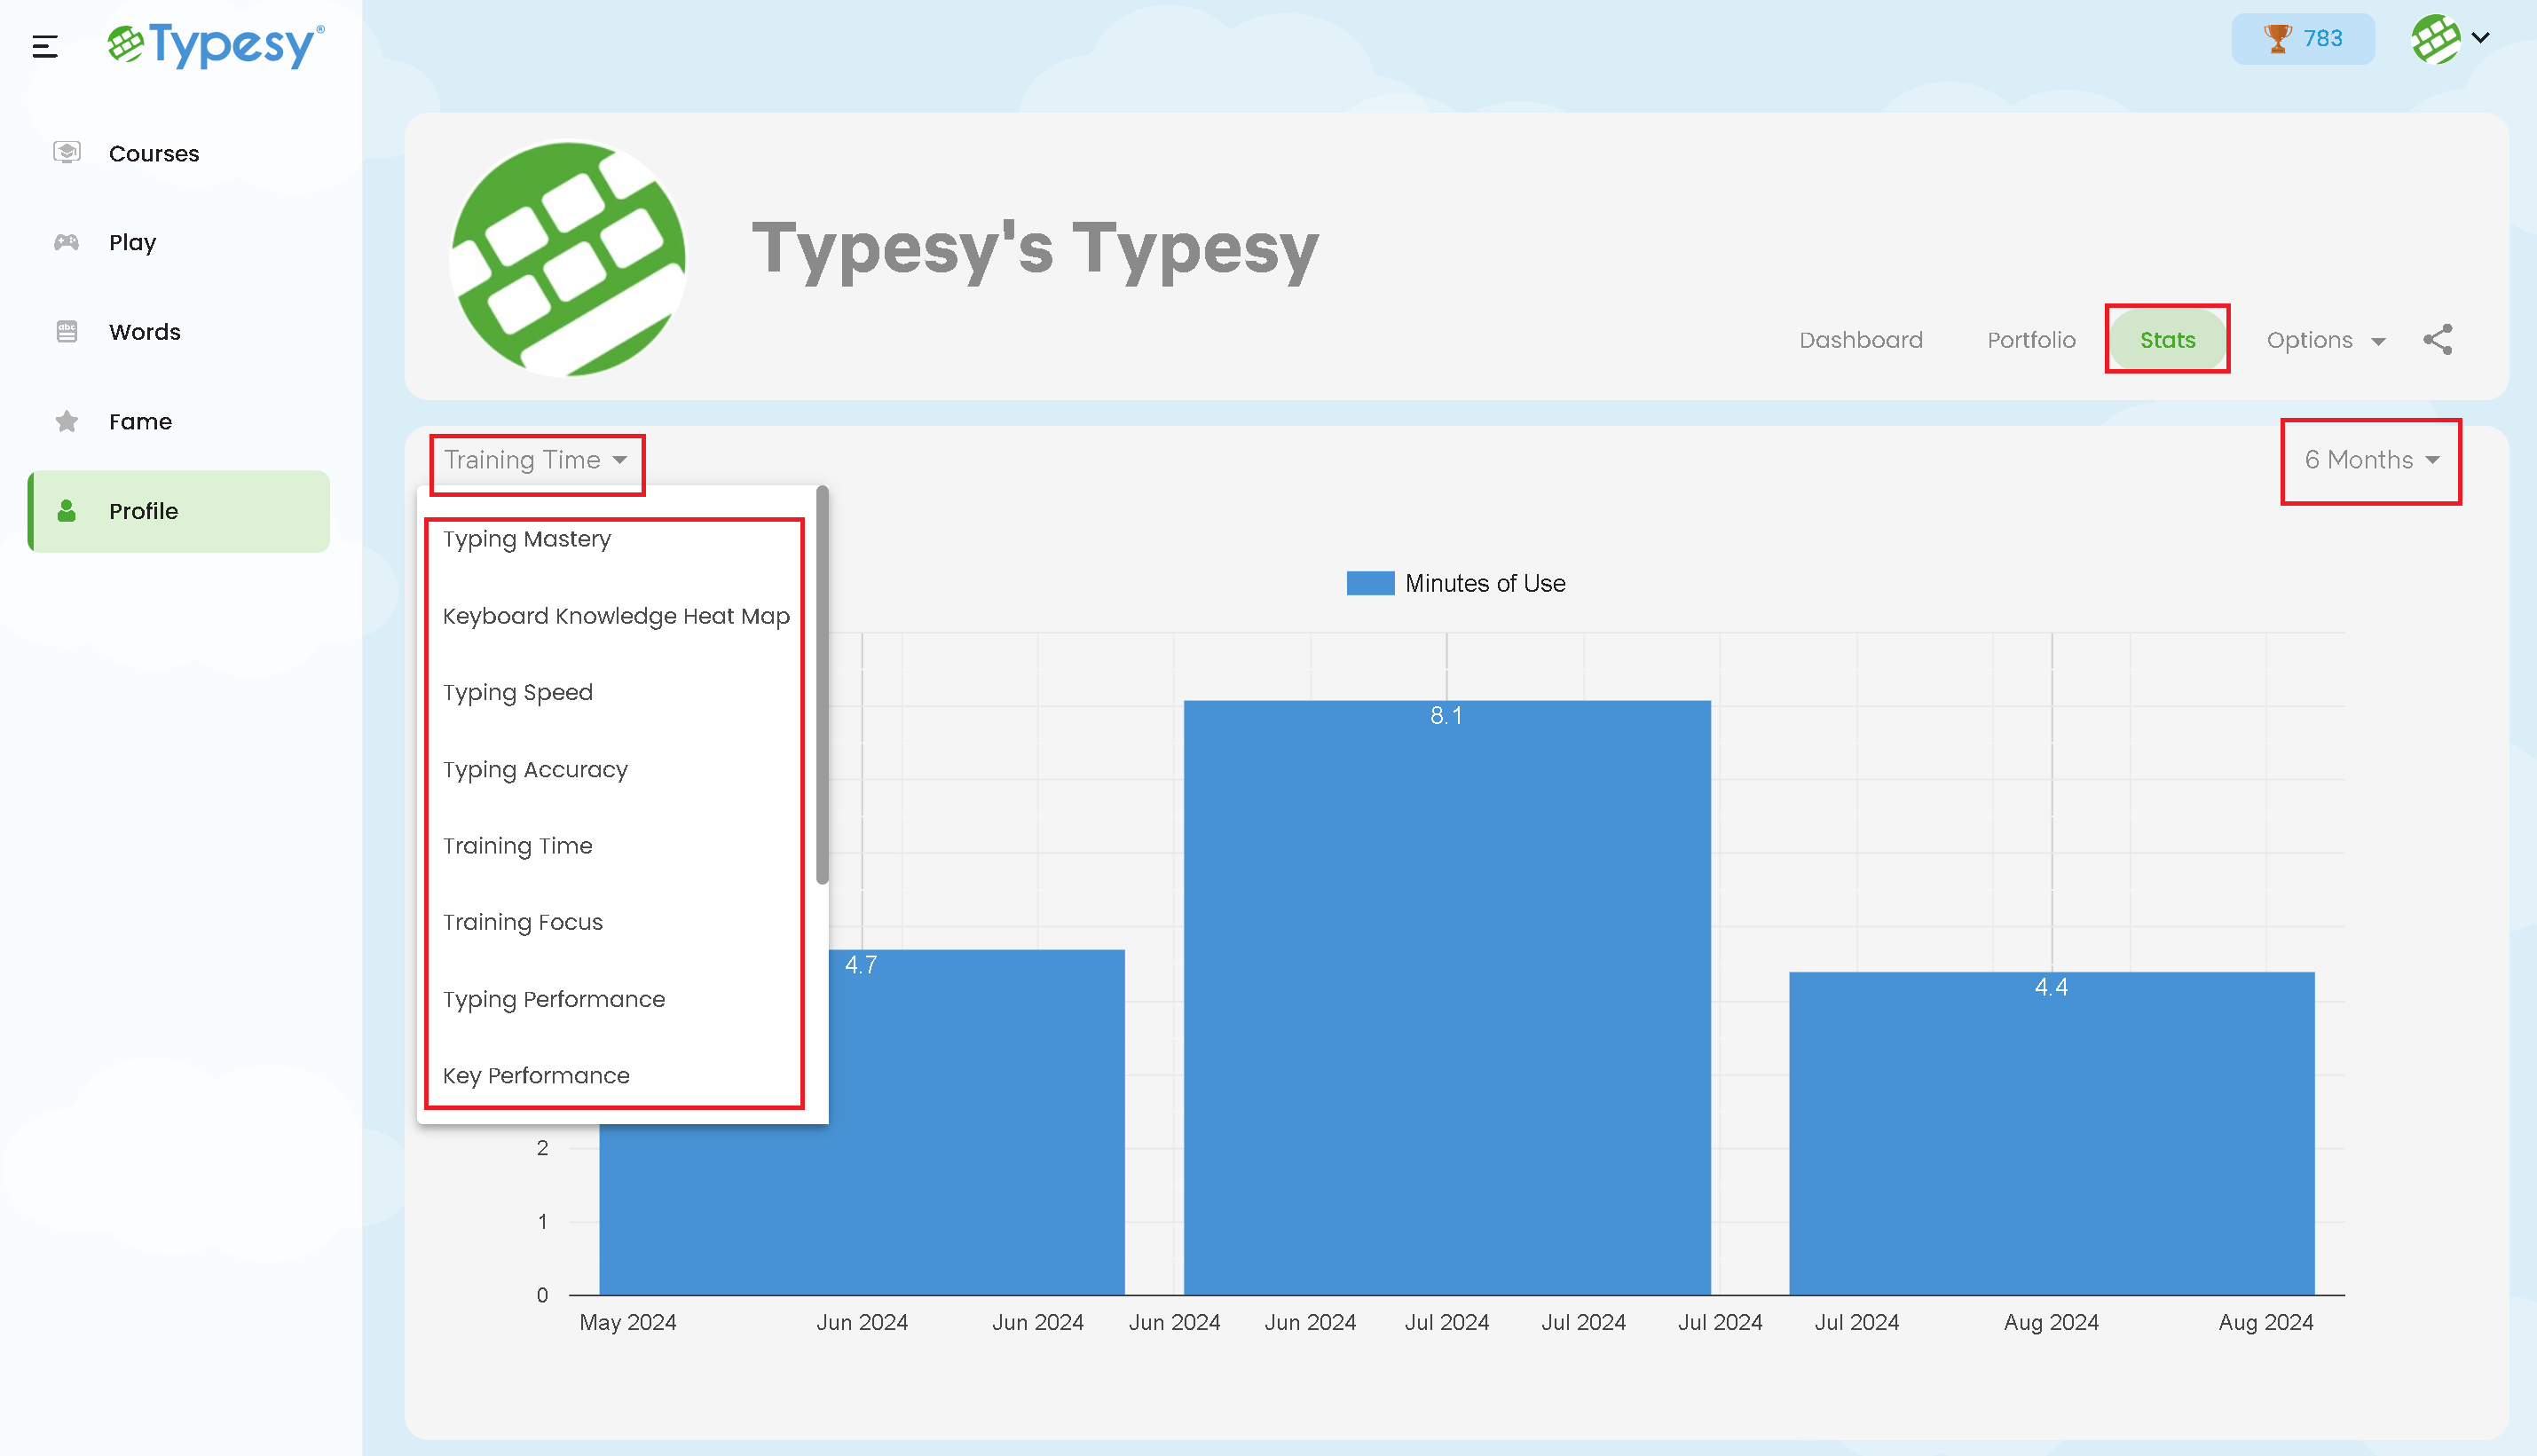Collapse the sidebar with the hamburger icon

[x=45, y=46]
